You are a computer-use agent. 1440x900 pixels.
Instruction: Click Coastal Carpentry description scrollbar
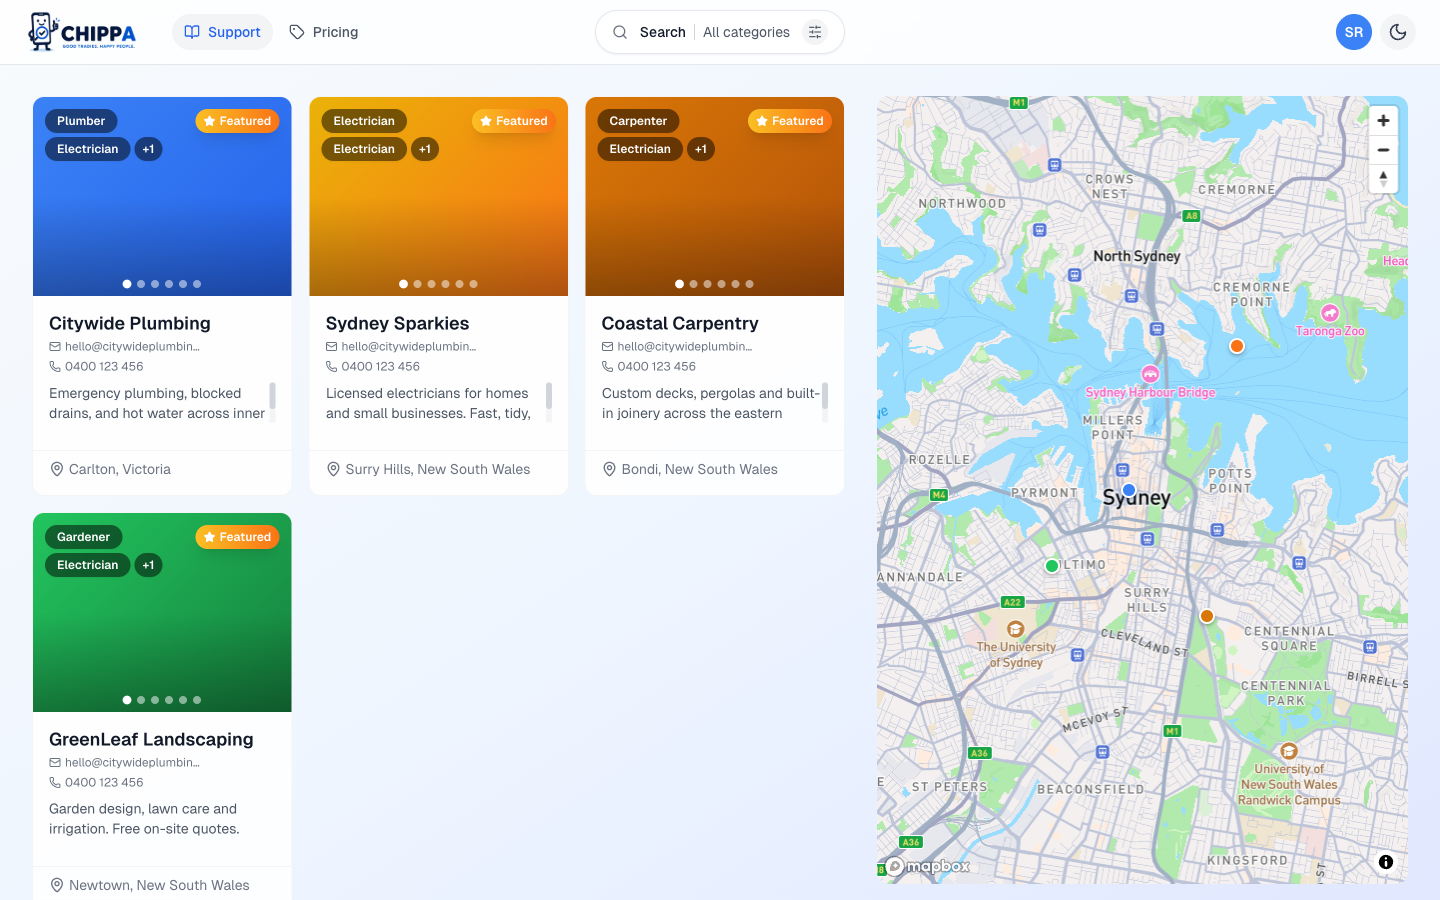pyautogui.click(x=825, y=396)
